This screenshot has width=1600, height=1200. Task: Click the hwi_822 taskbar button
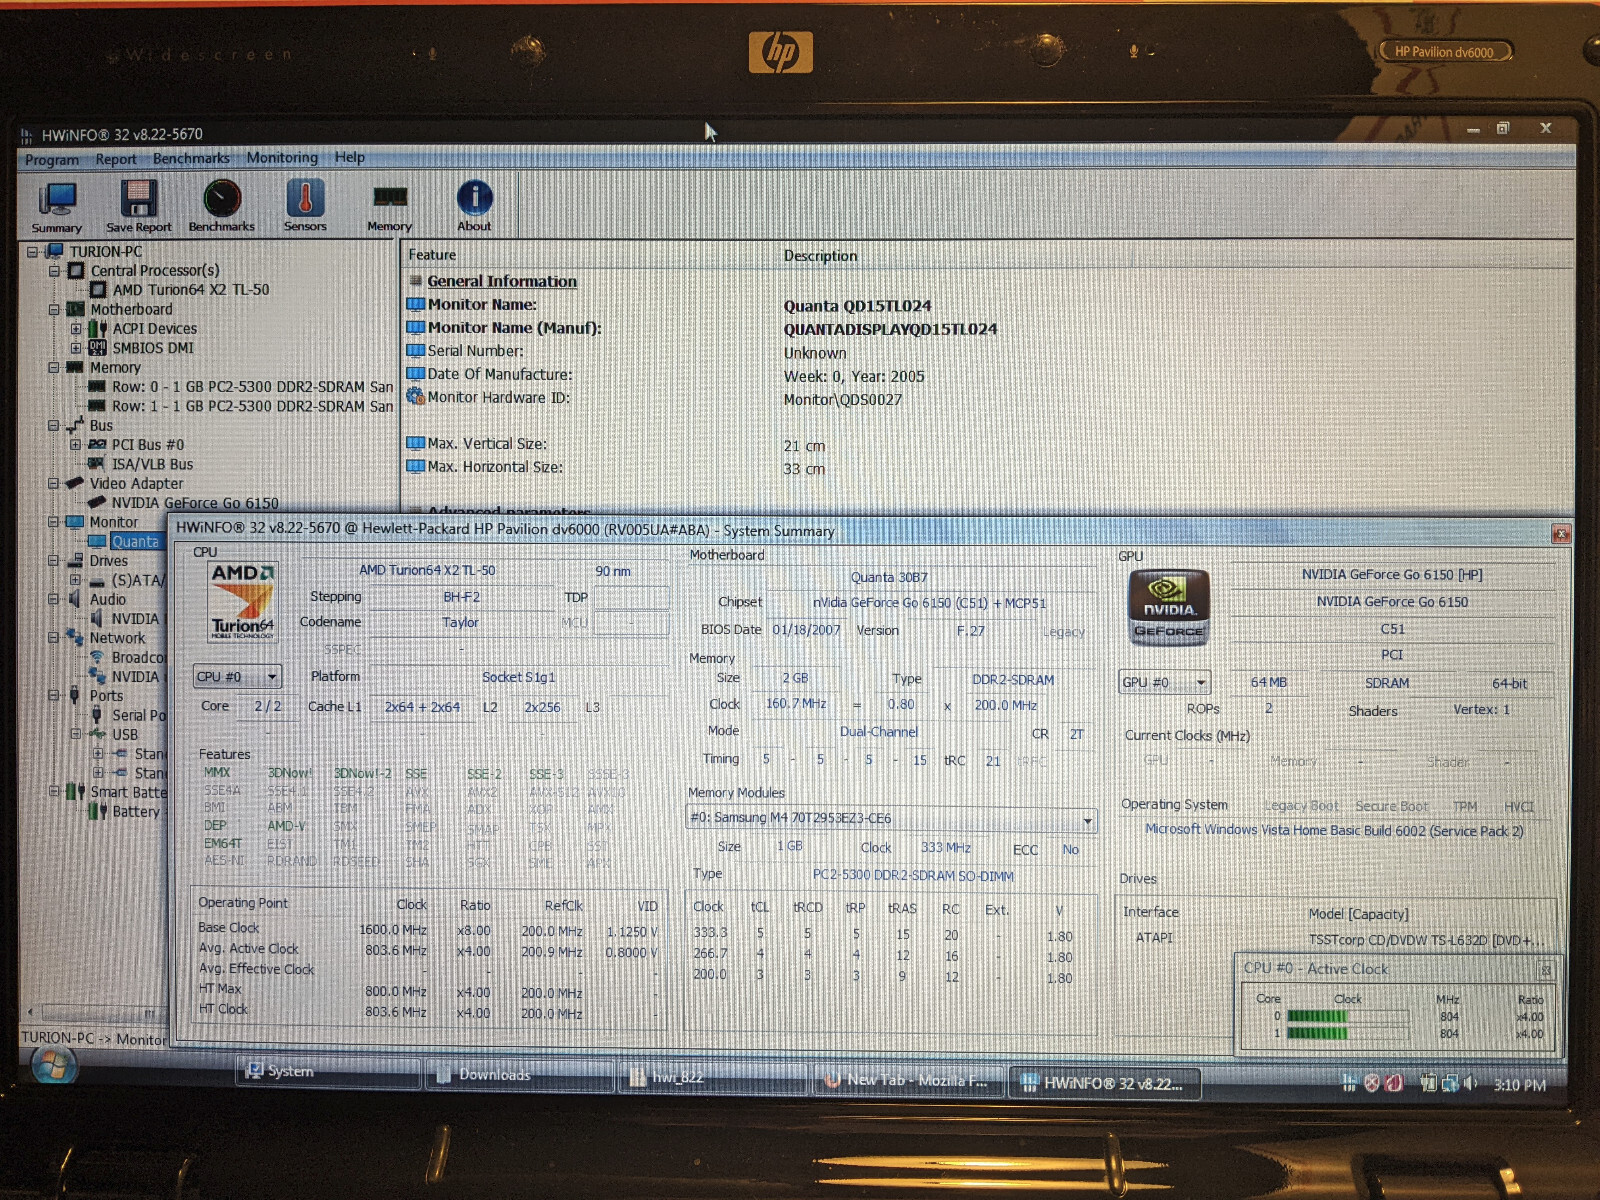713,1078
